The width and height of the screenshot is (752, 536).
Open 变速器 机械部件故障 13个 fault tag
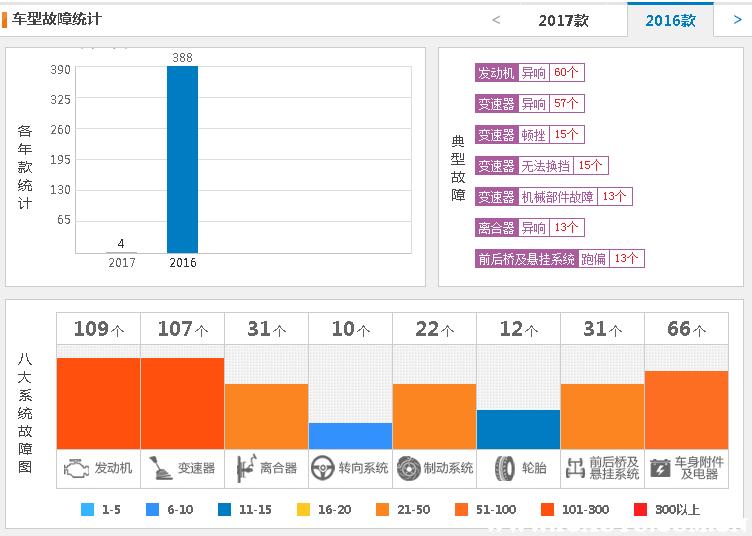553,197
